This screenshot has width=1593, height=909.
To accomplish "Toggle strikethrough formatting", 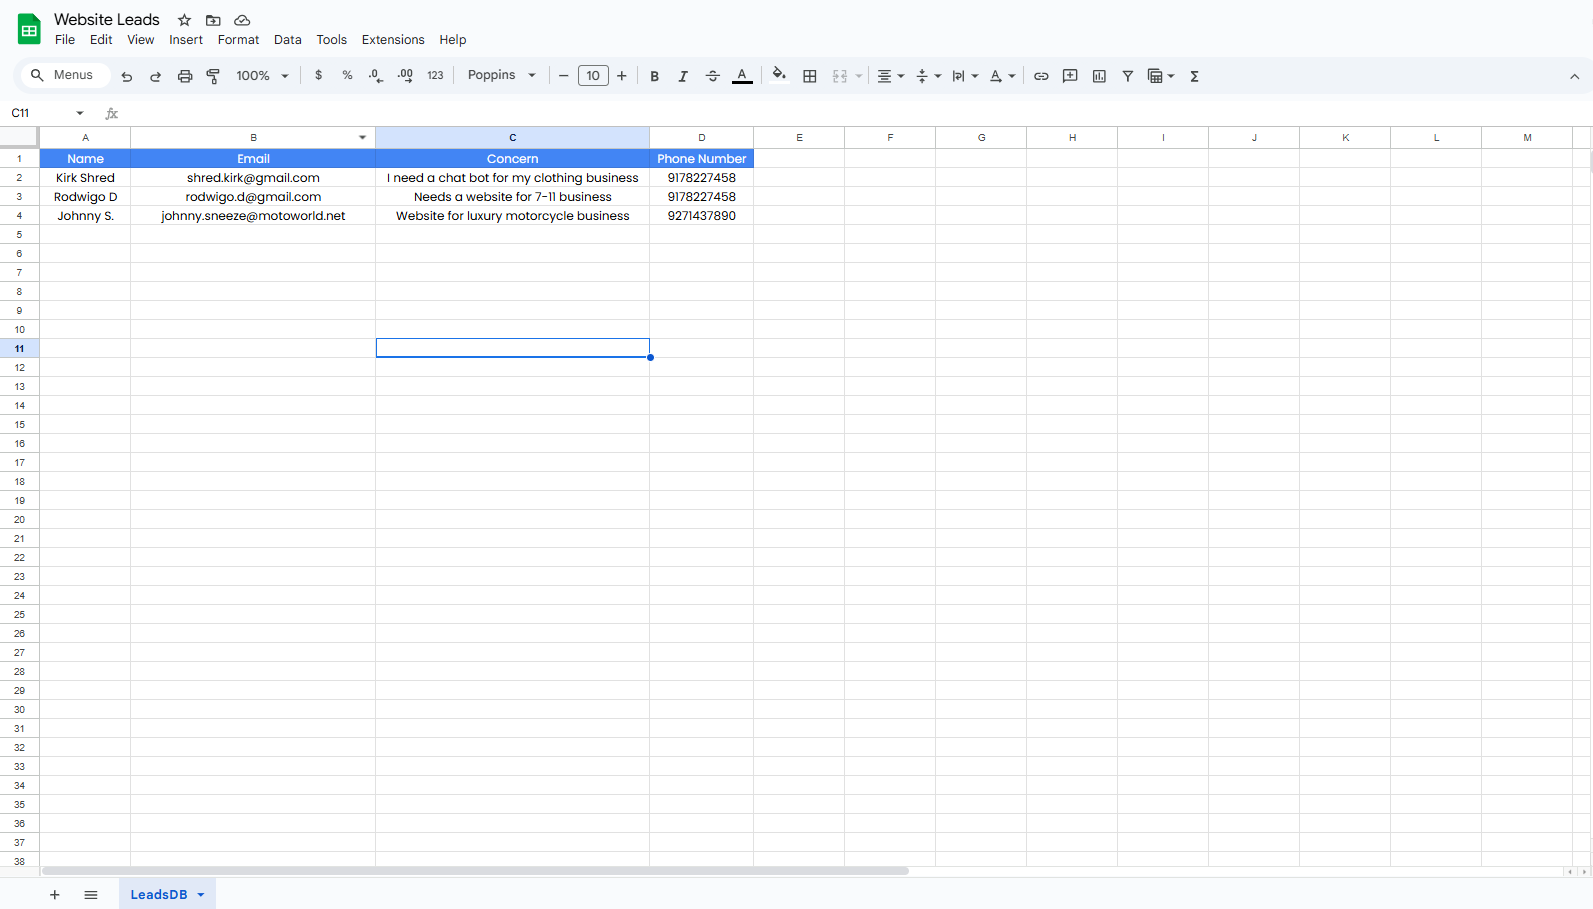I will (713, 76).
